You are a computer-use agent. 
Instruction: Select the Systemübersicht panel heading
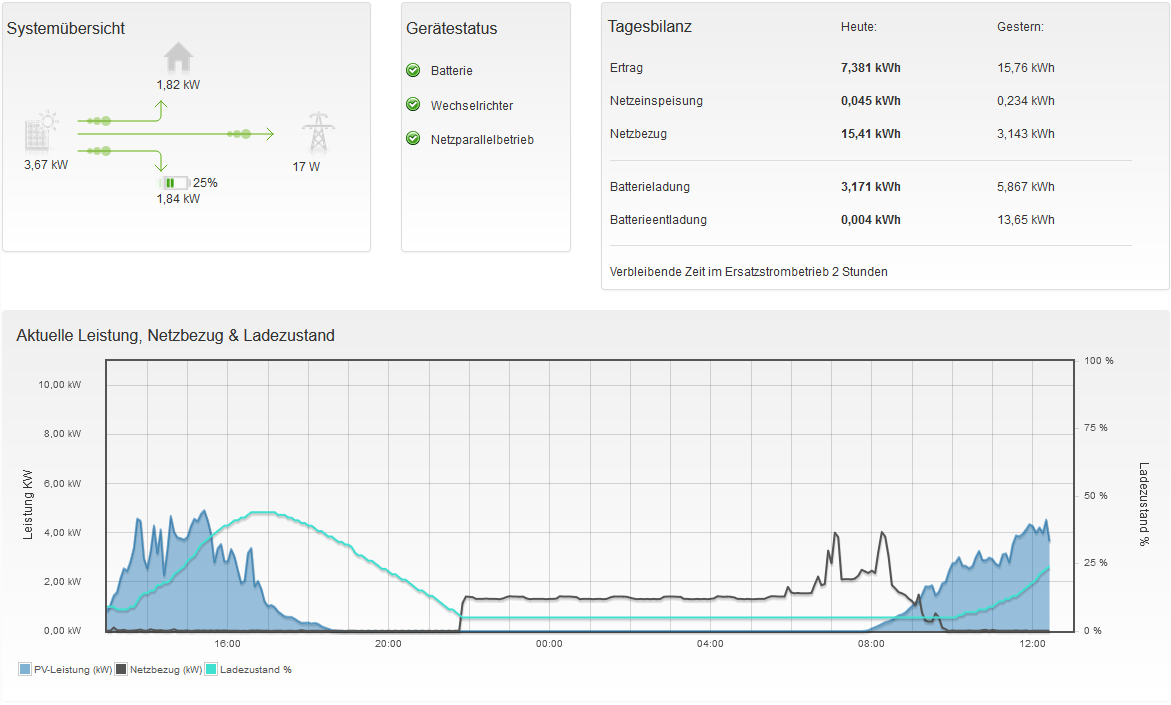66,29
